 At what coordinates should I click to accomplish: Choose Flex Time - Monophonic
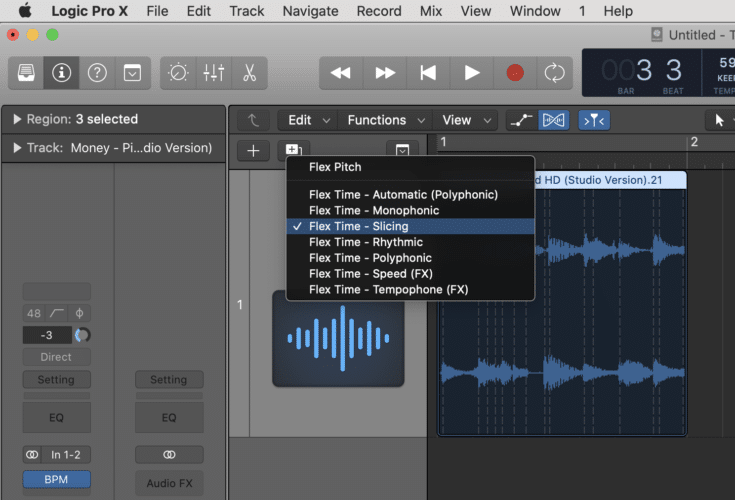point(410,210)
